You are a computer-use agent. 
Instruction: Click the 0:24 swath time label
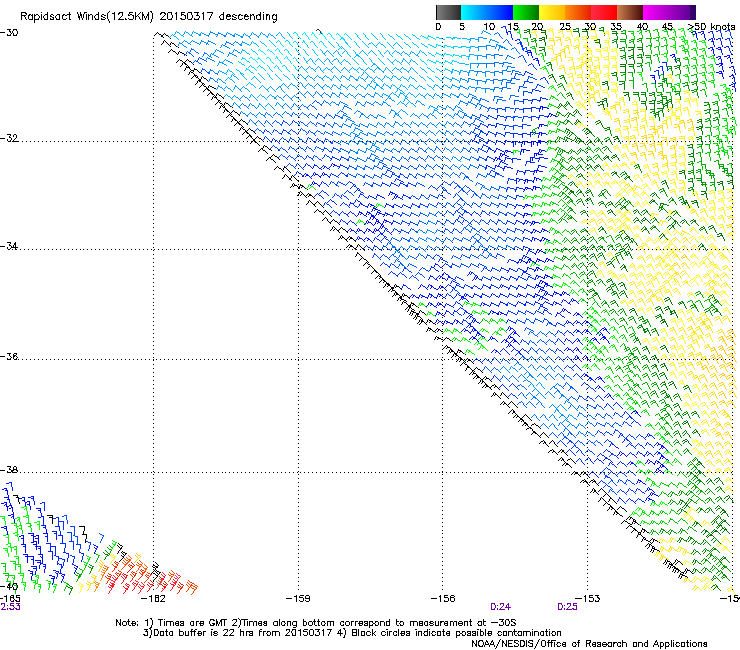pyautogui.click(x=500, y=607)
